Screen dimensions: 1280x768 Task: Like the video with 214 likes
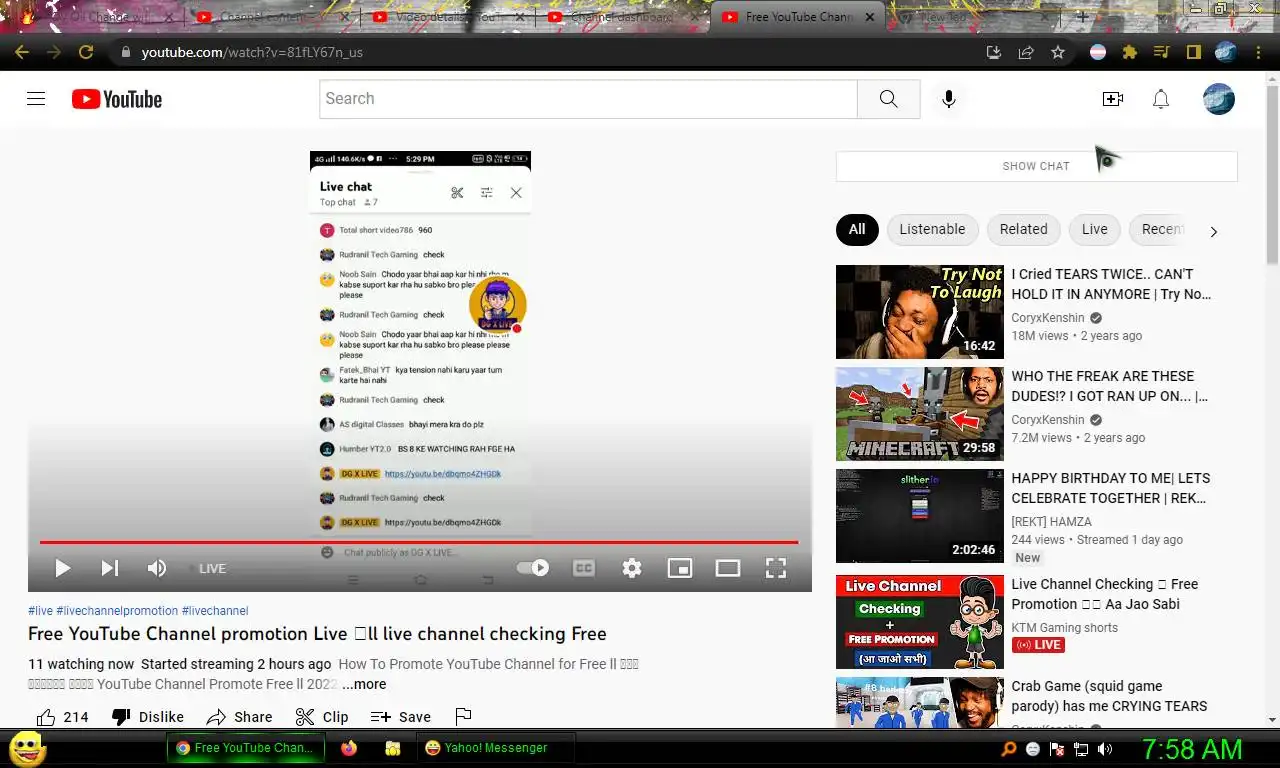tap(62, 717)
